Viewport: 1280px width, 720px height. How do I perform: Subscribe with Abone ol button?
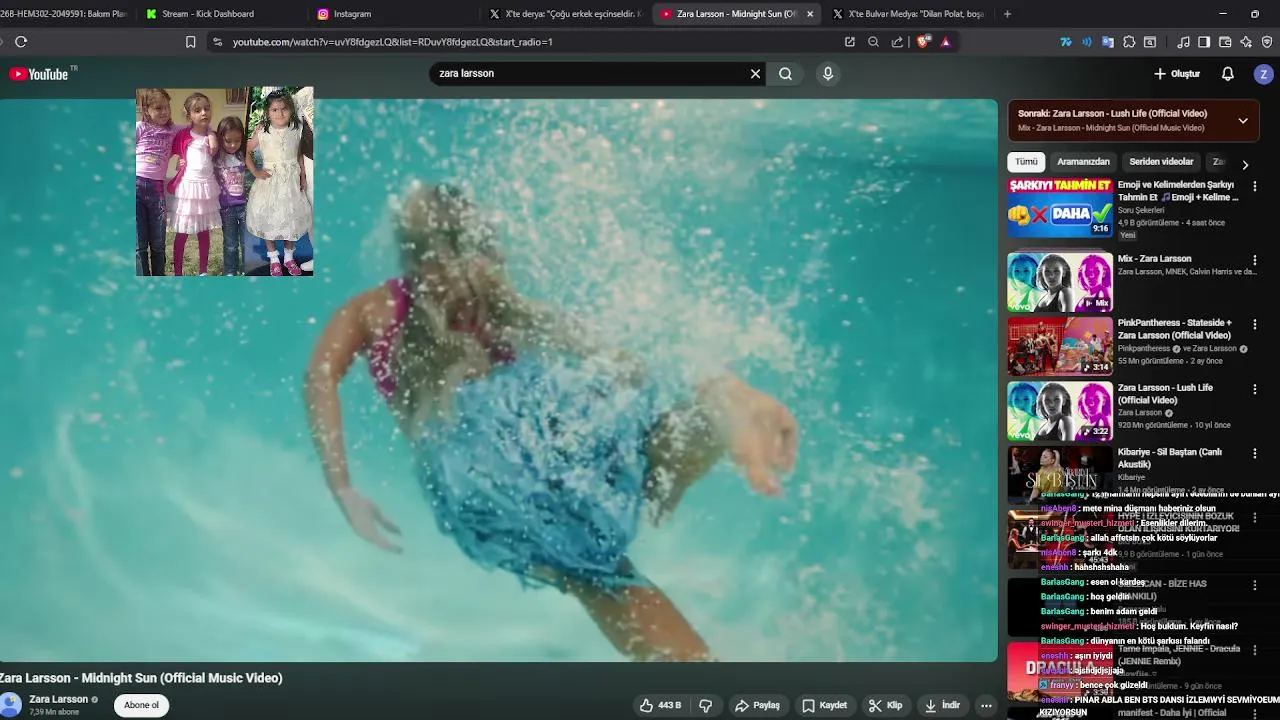tap(141, 705)
